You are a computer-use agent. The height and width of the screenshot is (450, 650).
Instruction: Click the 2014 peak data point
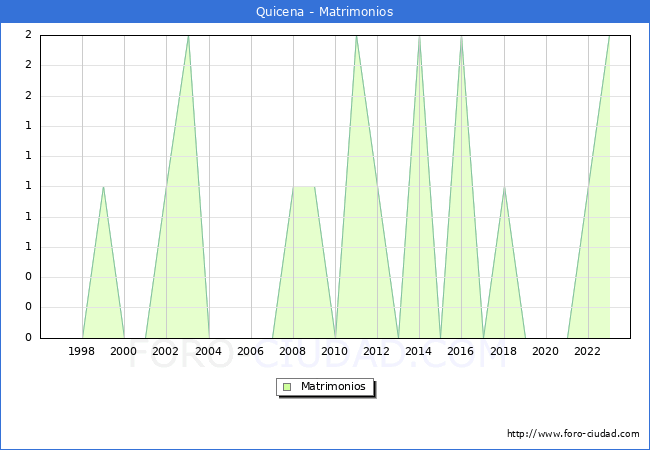(420, 36)
